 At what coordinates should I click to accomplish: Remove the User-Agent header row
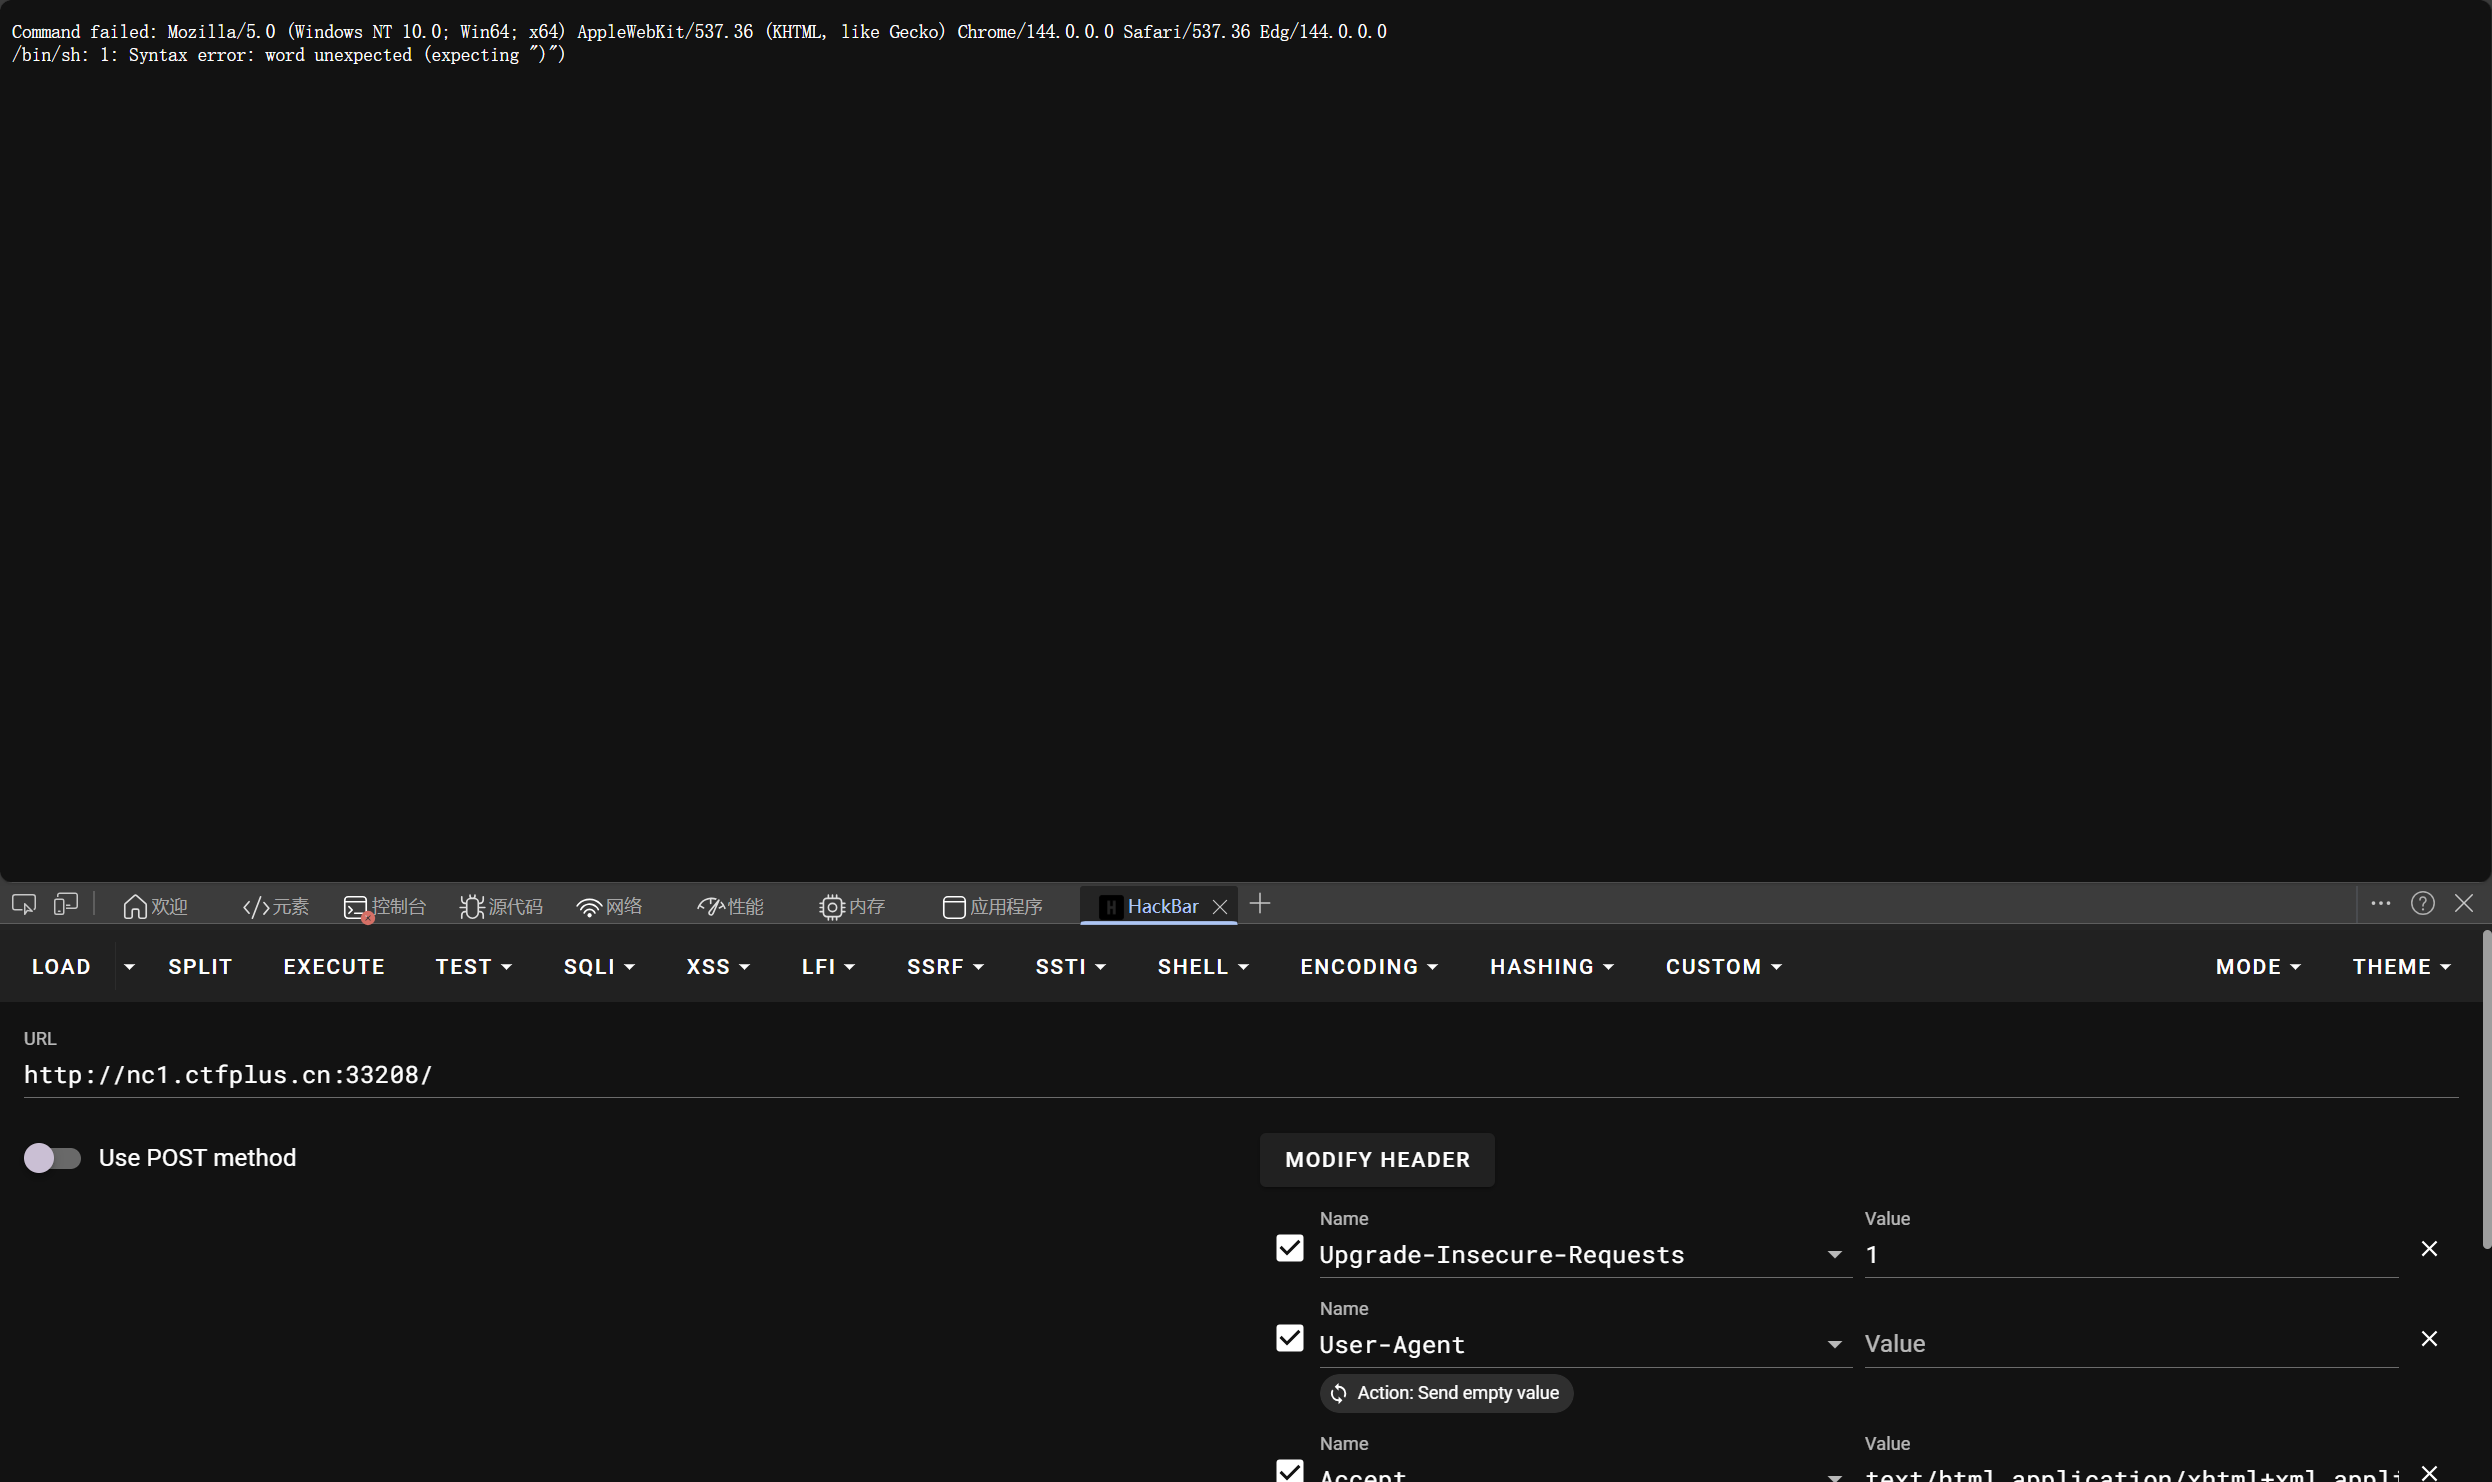[2429, 1338]
